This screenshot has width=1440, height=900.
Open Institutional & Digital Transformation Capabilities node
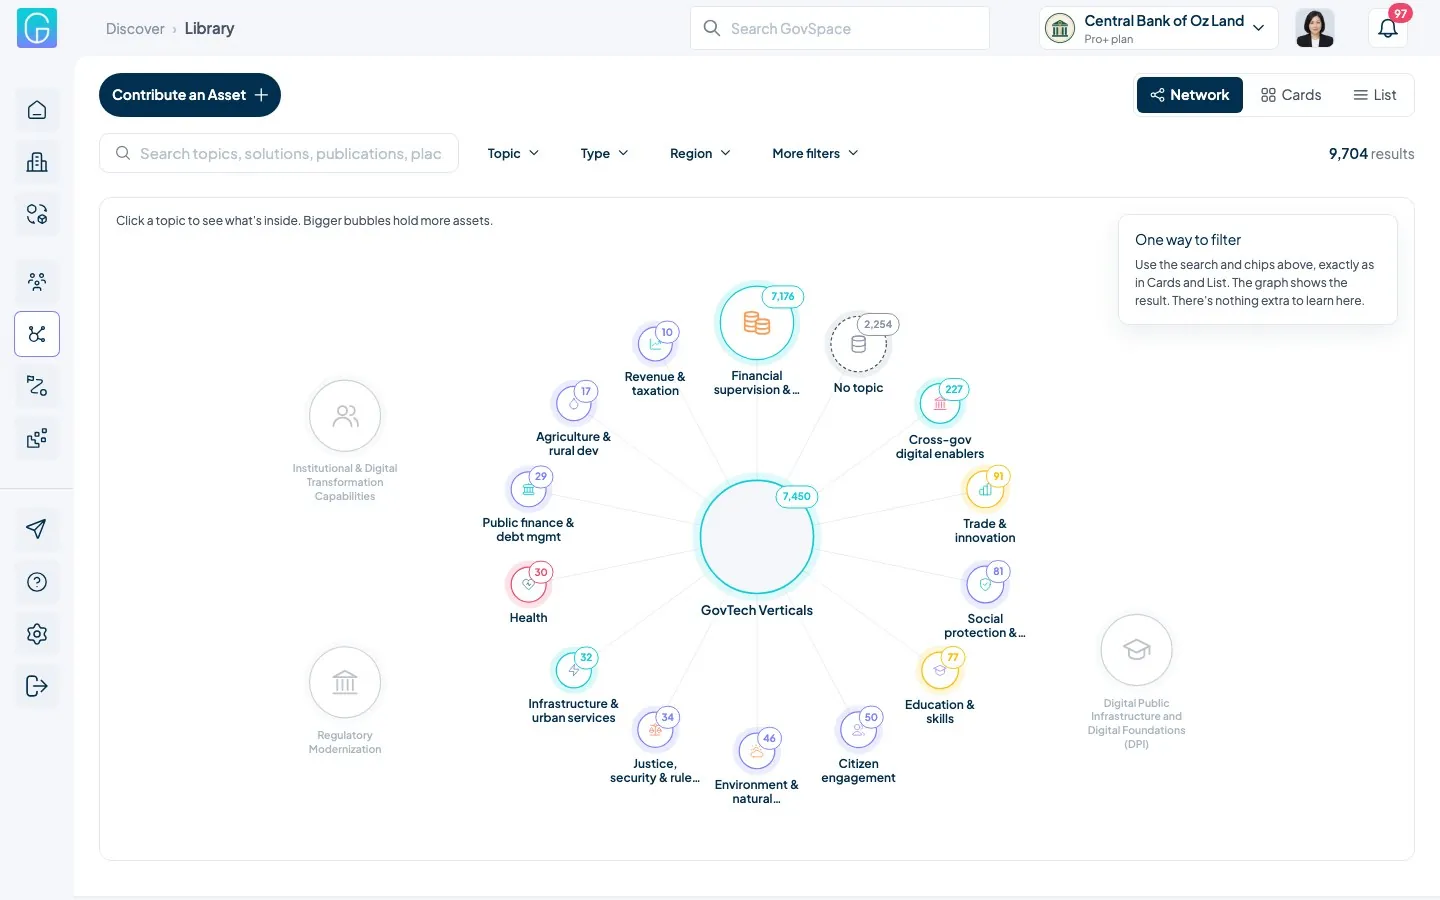click(x=345, y=416)
